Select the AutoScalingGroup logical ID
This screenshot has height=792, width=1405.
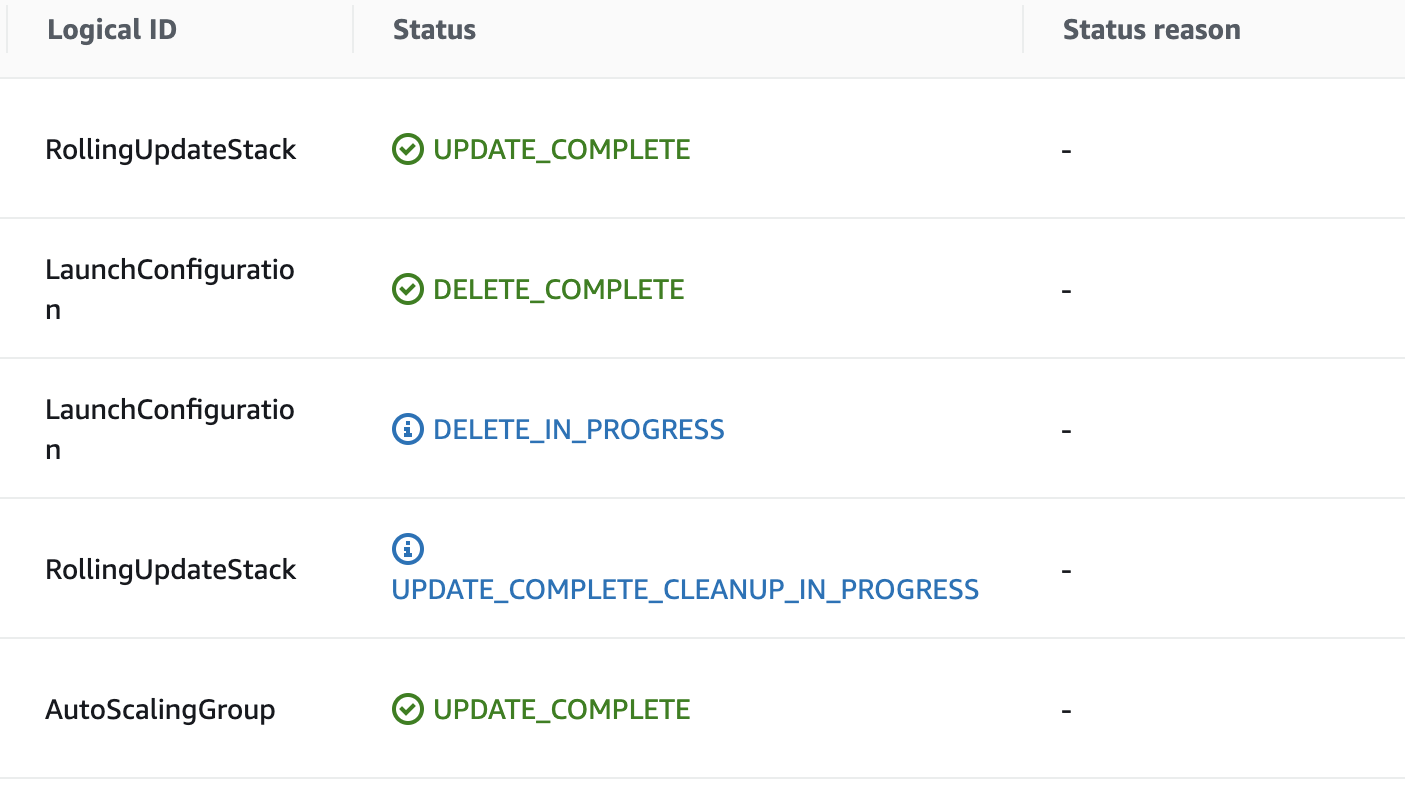(160, 710)
